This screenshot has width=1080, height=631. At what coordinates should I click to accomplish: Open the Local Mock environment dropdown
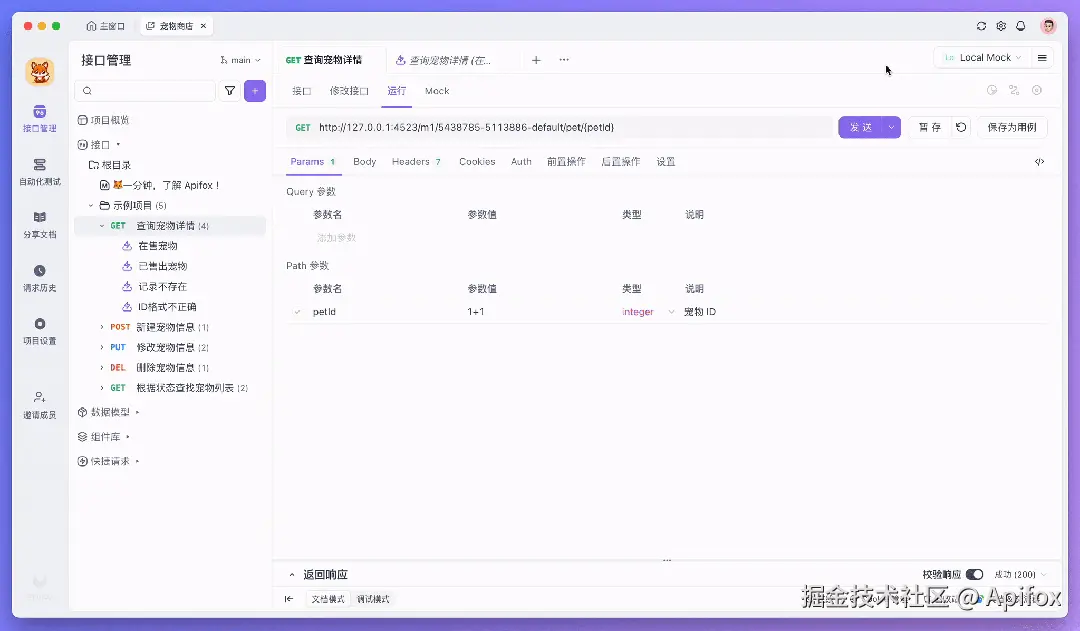tap(982, 58)
